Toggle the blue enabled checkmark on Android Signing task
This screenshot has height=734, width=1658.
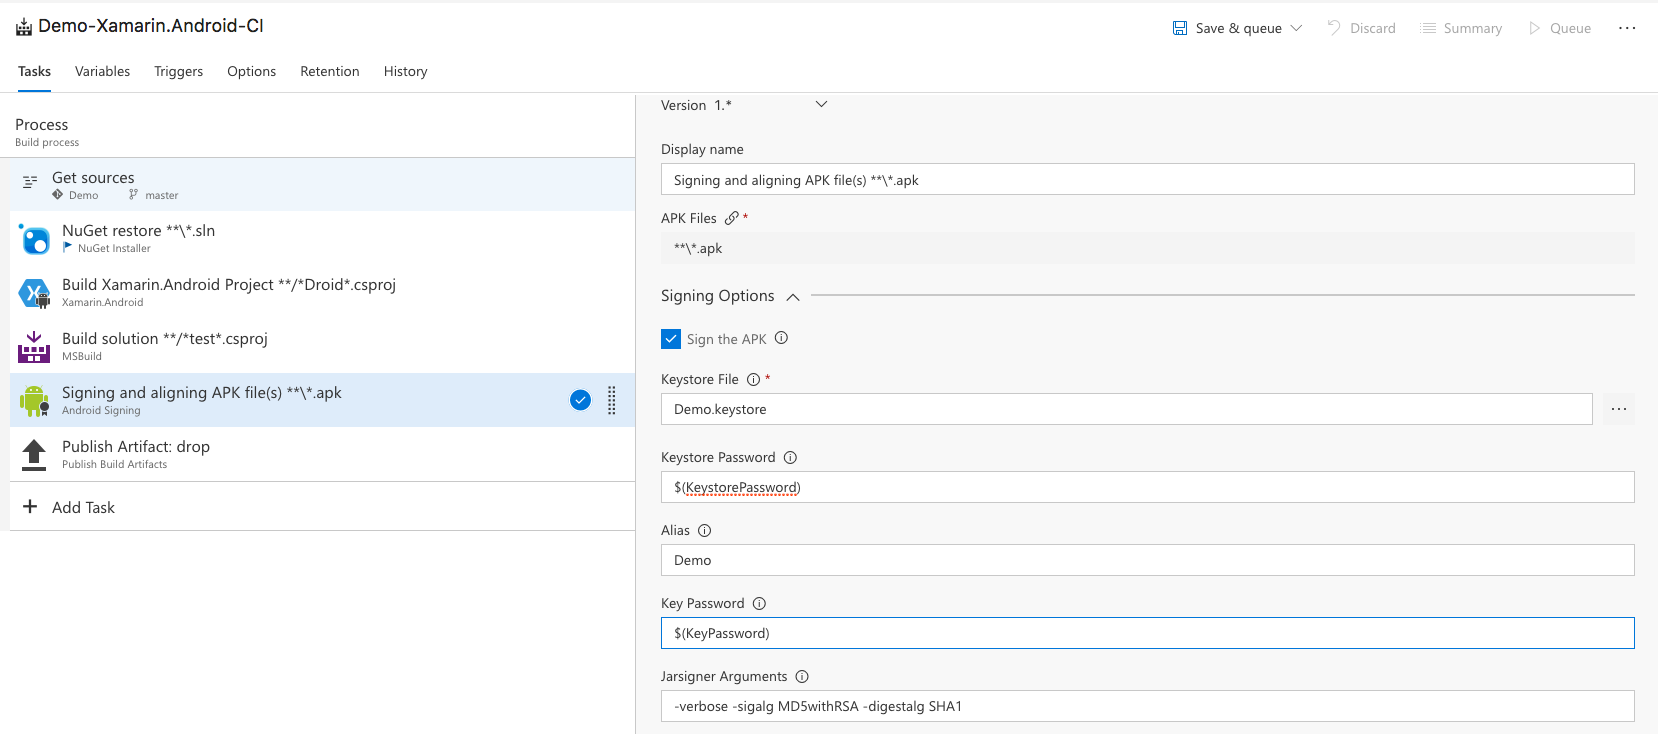click(580, 400)
